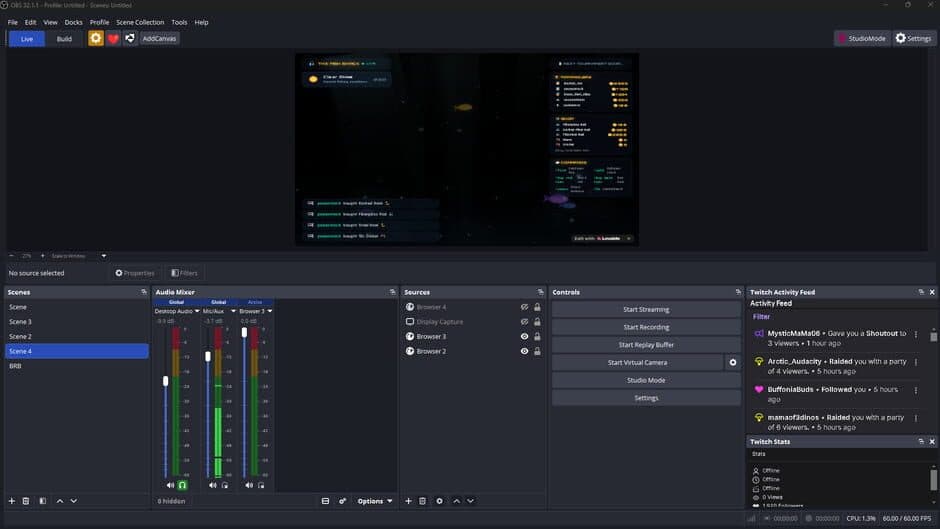Toggle Desktop Audio monitoring headphone icon
This screenshot has width=940, height=529.
tap(182, 485)
